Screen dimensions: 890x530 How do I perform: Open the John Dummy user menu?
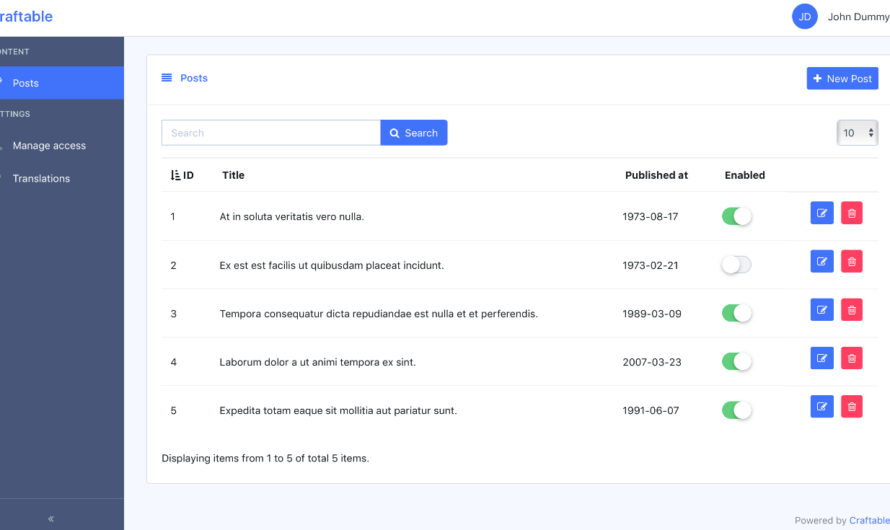857,17
